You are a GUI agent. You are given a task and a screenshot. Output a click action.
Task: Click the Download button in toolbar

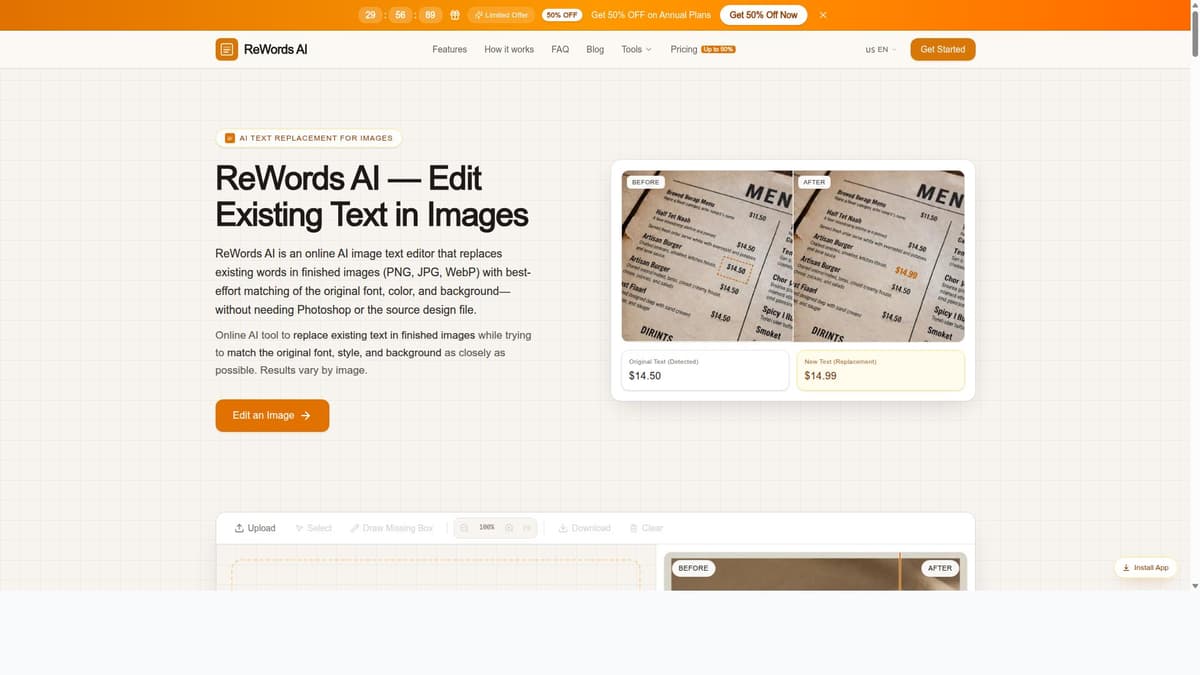coord(584,528)
